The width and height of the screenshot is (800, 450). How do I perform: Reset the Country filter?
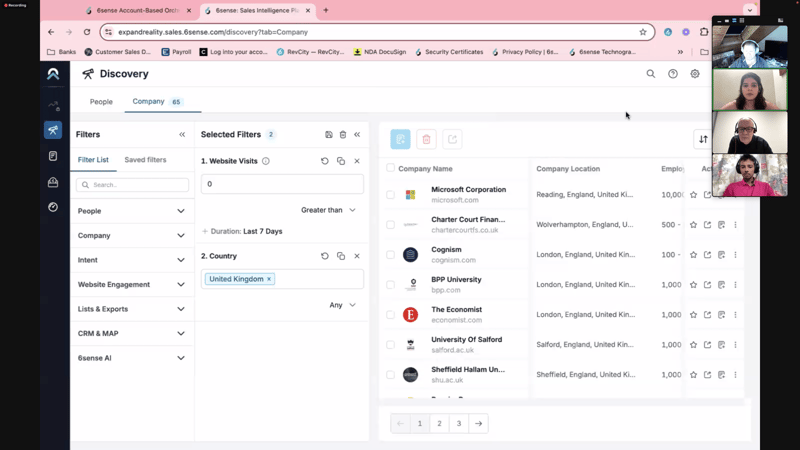point(324,256)
